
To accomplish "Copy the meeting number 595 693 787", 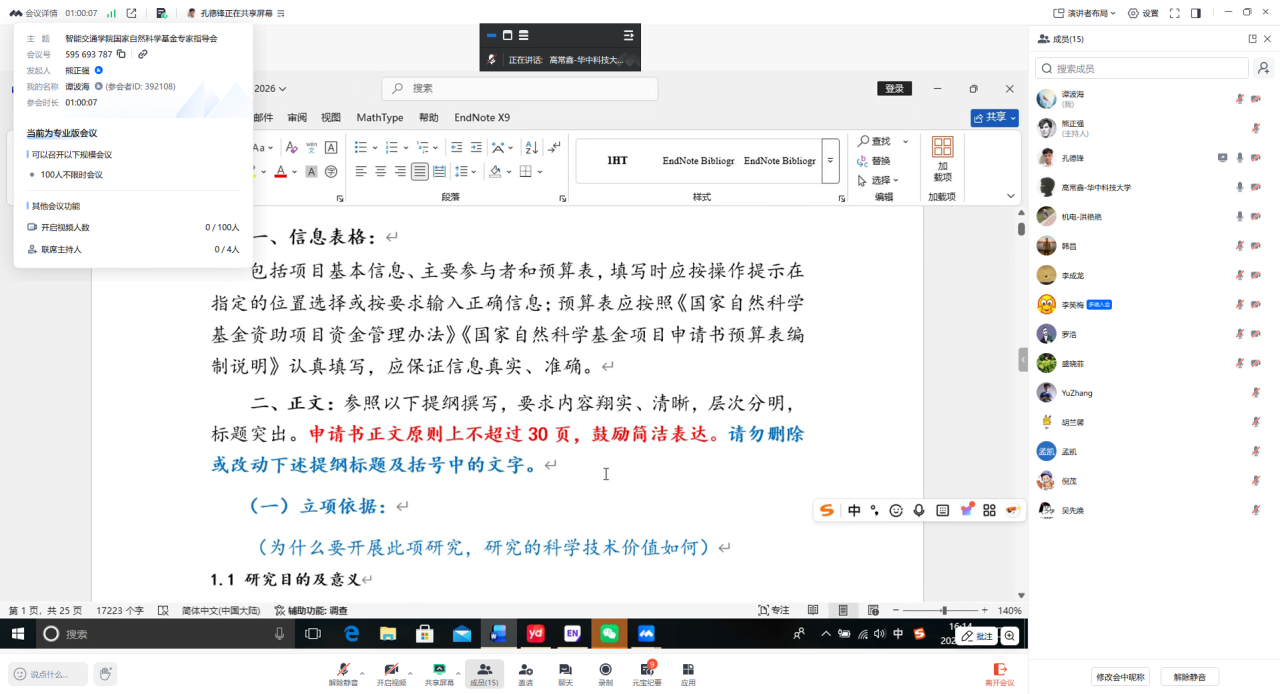I will pyautogui.click(x=121, y=54).
